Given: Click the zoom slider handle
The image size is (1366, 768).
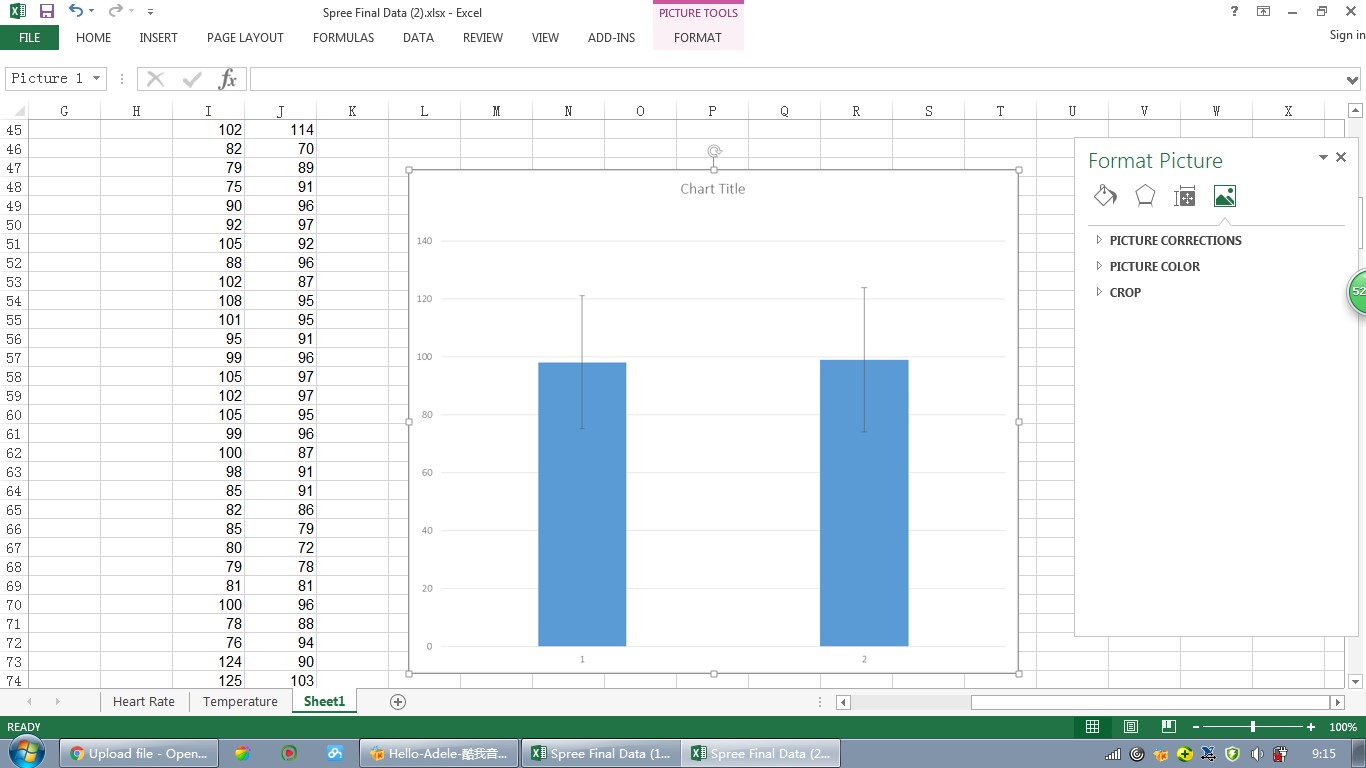Looking at the screenshot, I should click(x=1253, y=727).
